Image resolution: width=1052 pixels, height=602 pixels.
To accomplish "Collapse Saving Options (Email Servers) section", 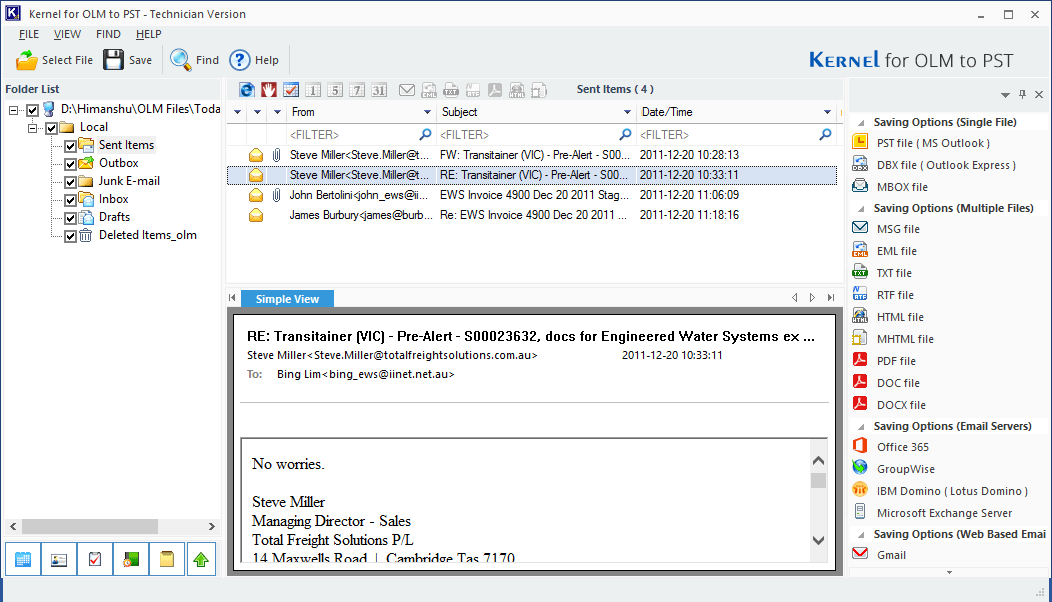I will coord(861,427).
